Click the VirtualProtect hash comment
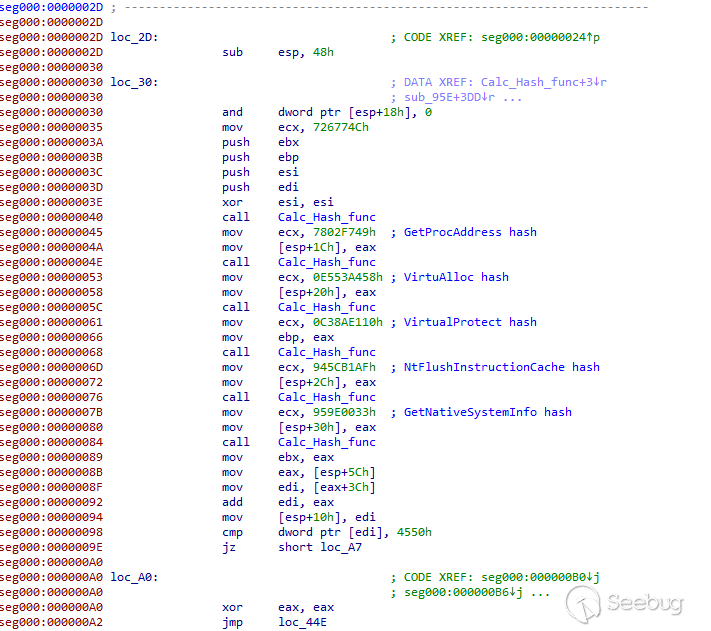This screenshot has height=631, width=711. pyautogui.click(x=470, y=322)
